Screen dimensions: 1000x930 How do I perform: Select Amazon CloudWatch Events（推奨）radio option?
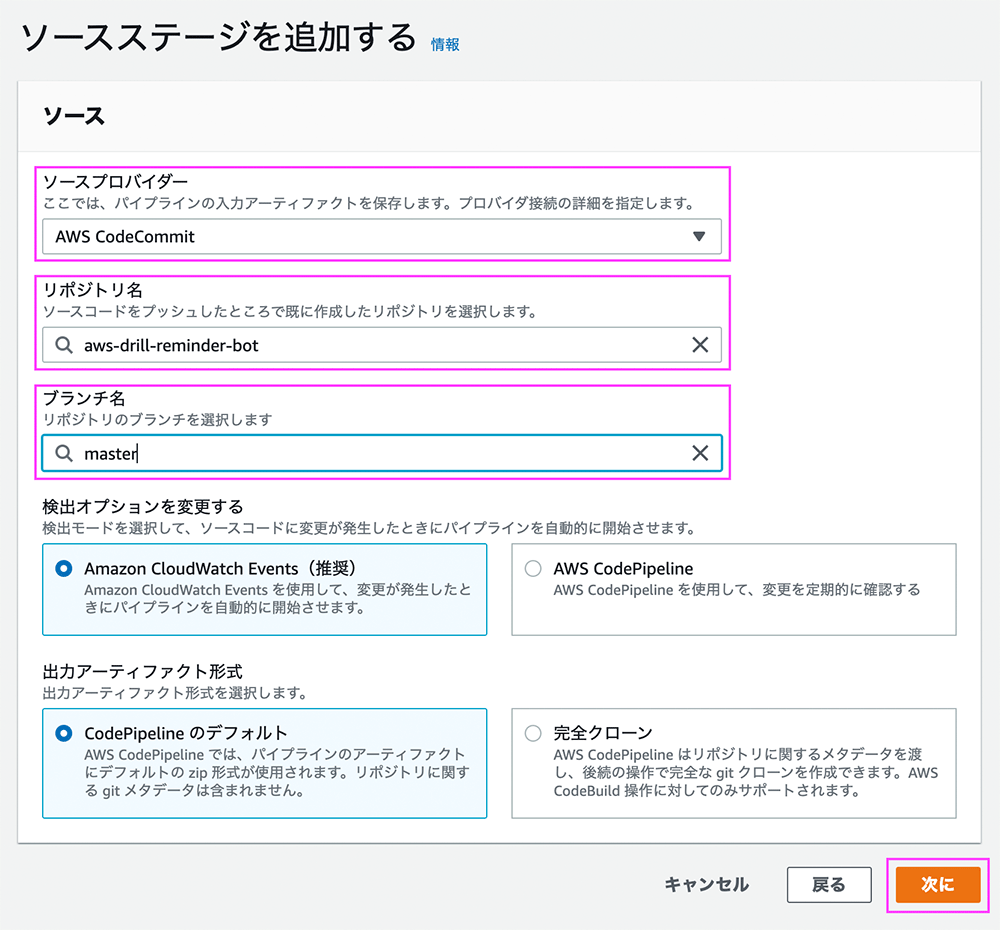64,568
